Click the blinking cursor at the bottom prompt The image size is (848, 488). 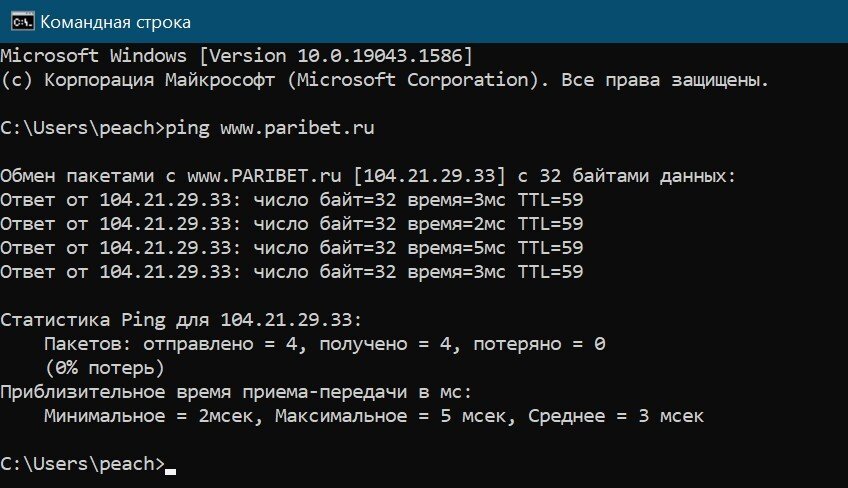click(171, 468)
